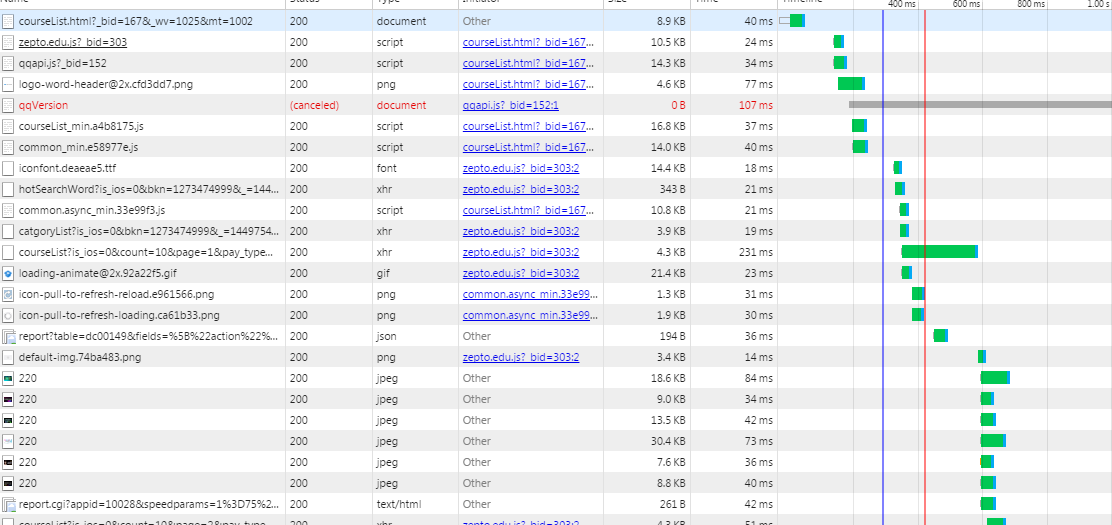The width and height of the screenshot is (1112, 525).
Task: Click the font type cell of iconfont.deaeae5.ttf
Action: (387, 168)
